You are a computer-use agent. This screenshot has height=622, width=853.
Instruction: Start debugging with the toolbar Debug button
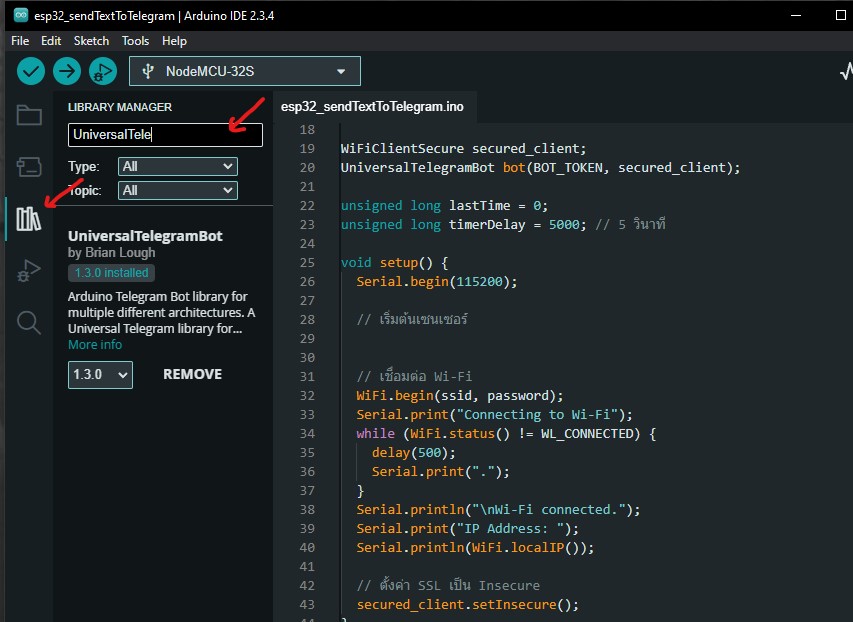[x=103, y=71]
